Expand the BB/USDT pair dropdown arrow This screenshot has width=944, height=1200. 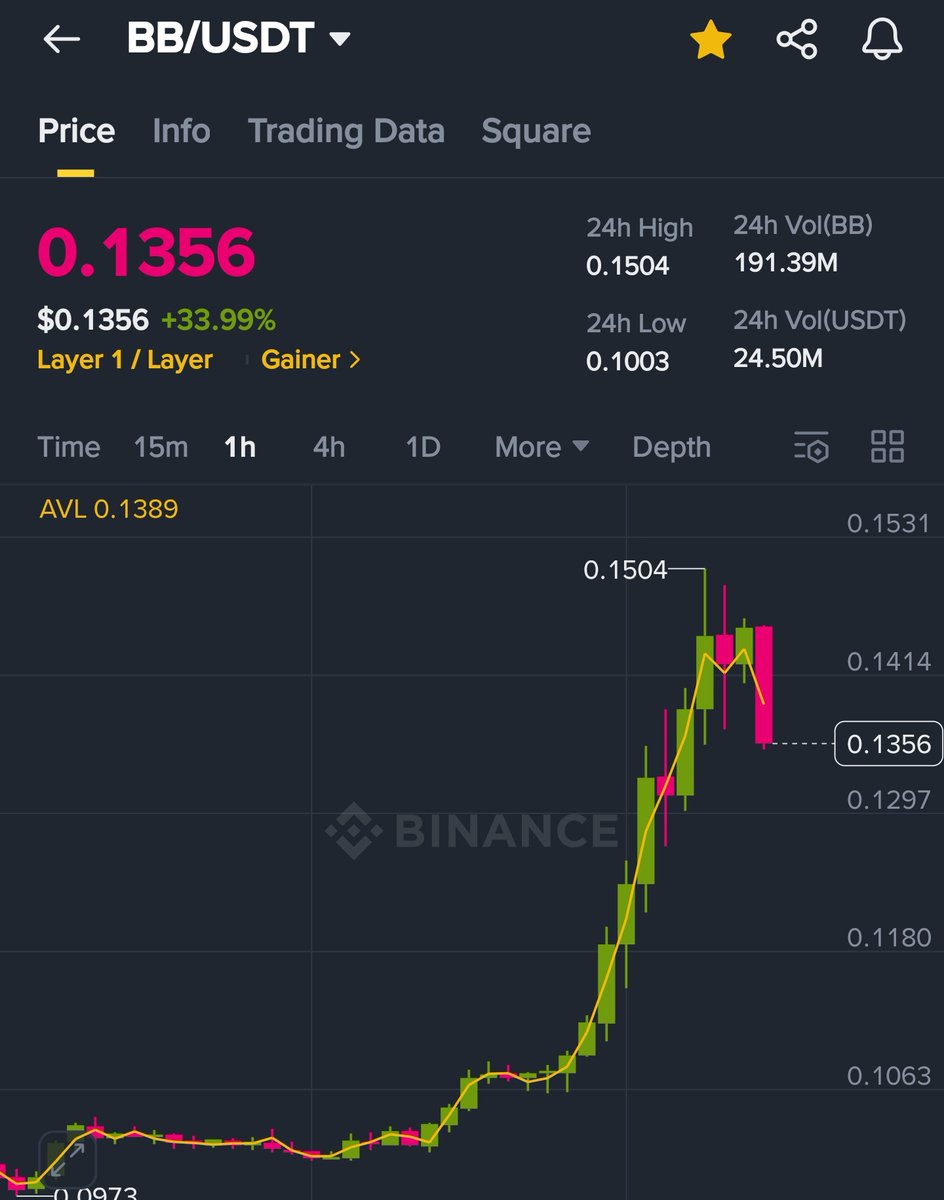point(340,39)
